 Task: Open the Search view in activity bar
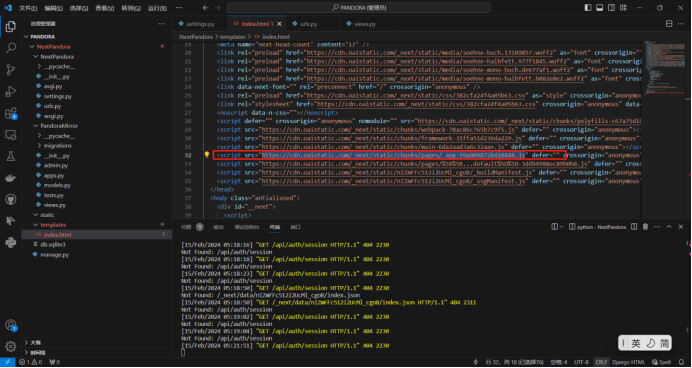11,48
